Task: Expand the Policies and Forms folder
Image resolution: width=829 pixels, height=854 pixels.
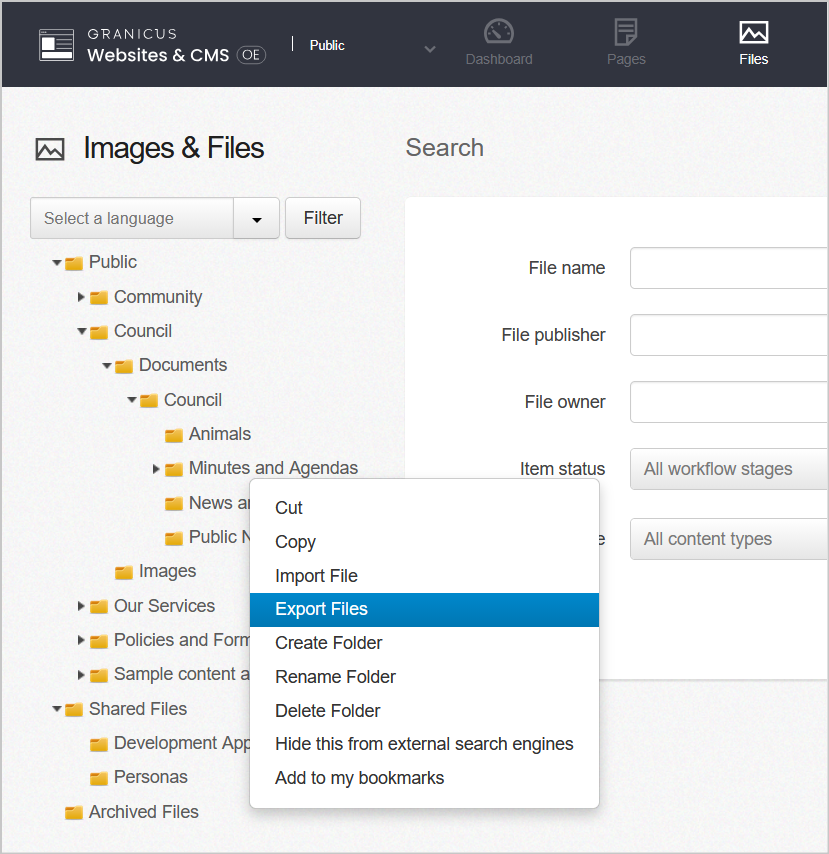Action: coord(81,640)
